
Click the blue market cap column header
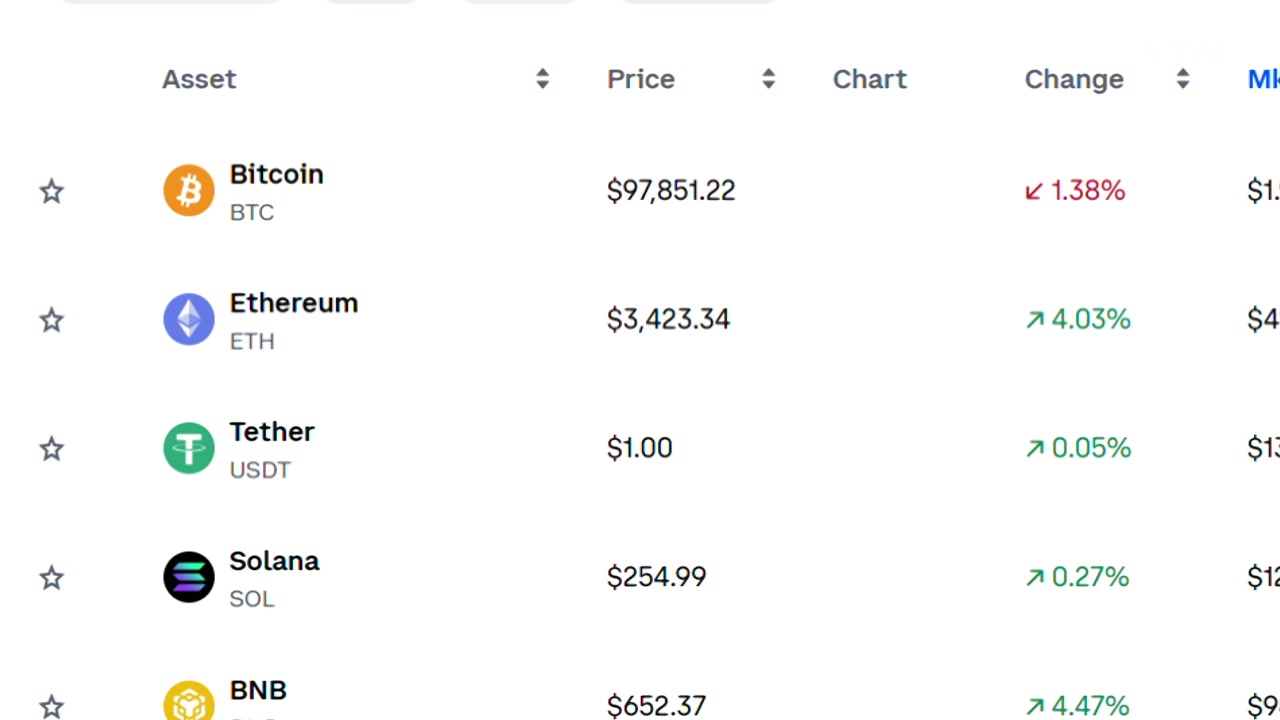[x=1263, y=79]
